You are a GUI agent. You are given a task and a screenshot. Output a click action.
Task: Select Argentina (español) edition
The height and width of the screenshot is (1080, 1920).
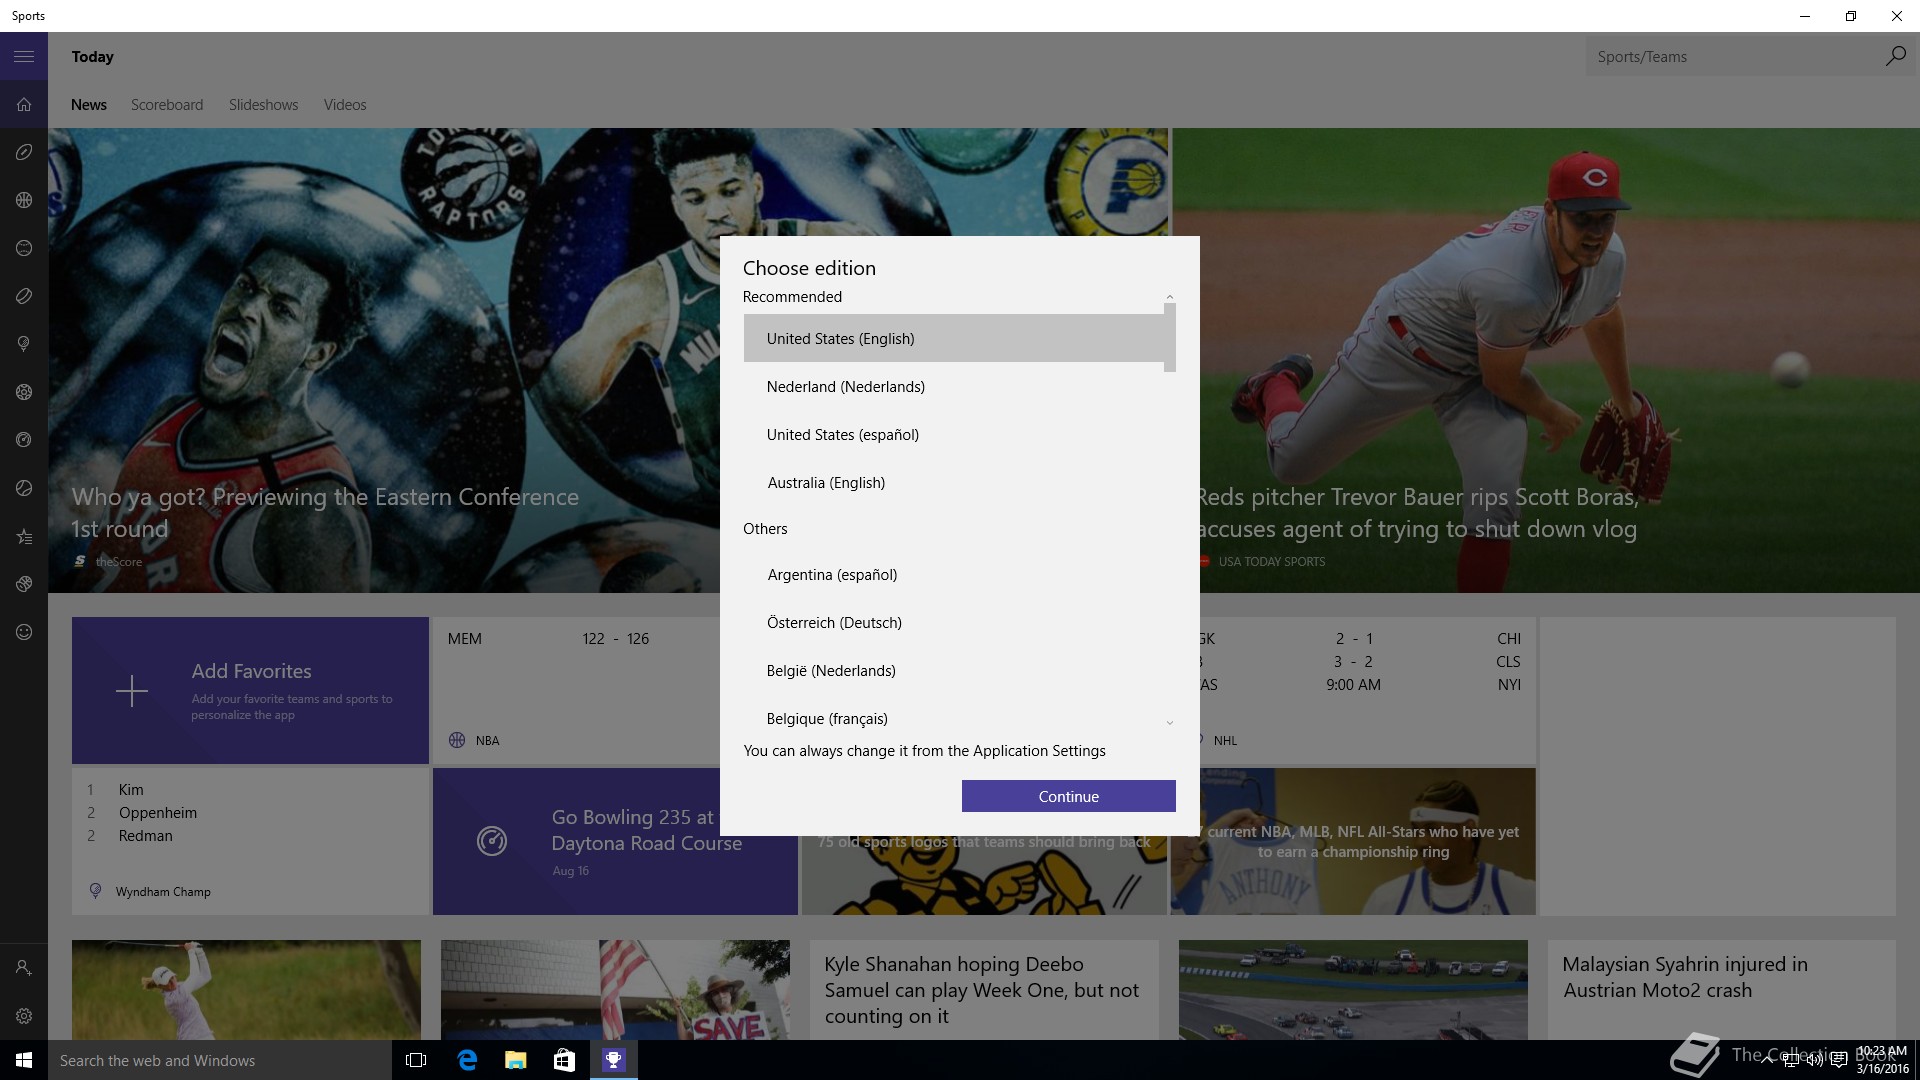(954, 574)
